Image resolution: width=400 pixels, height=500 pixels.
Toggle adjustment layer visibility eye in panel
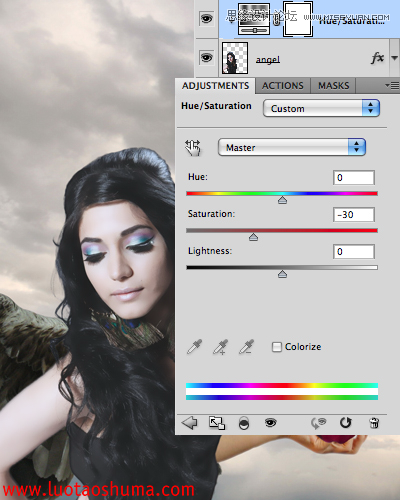(270, 423)
